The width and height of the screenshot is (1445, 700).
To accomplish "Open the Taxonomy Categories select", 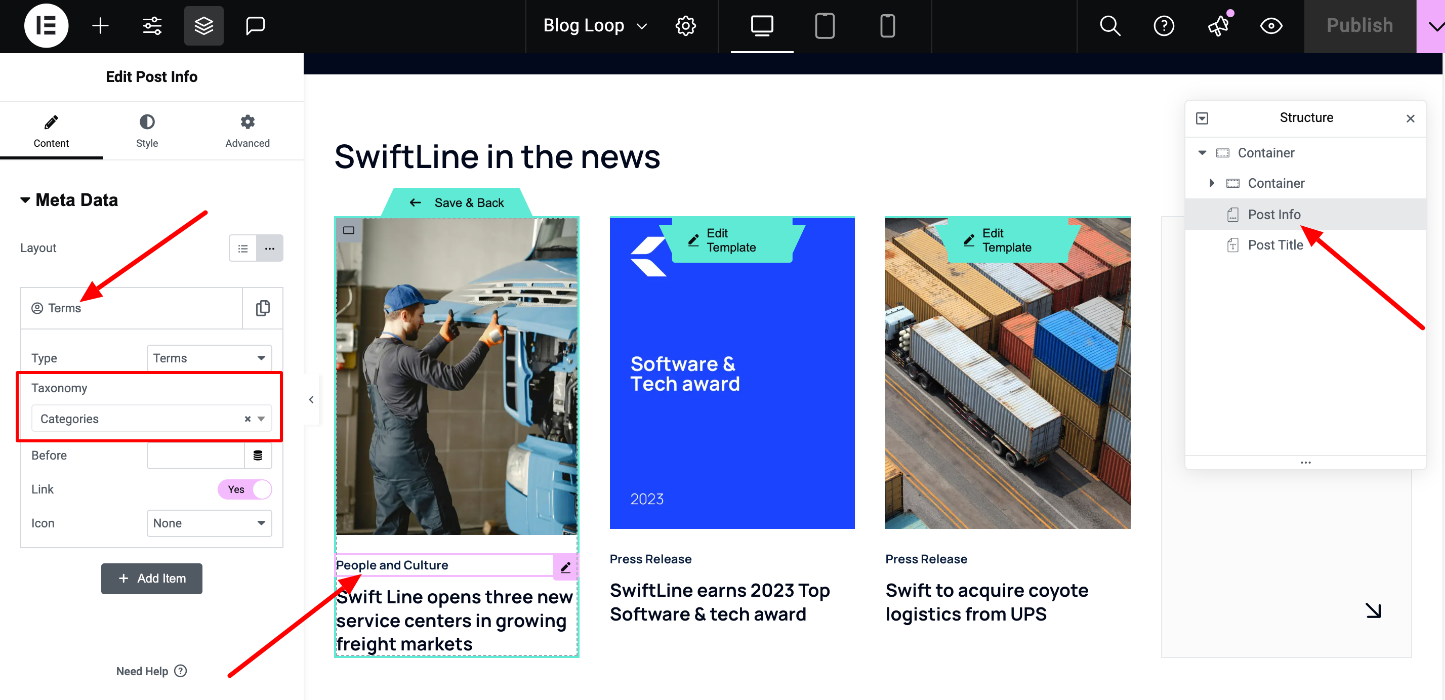I will point(151,419).
